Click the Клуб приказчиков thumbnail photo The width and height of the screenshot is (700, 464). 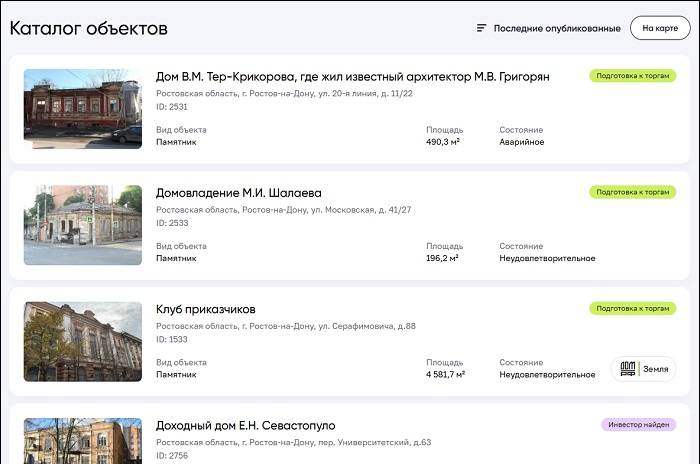tap(83, 342)
